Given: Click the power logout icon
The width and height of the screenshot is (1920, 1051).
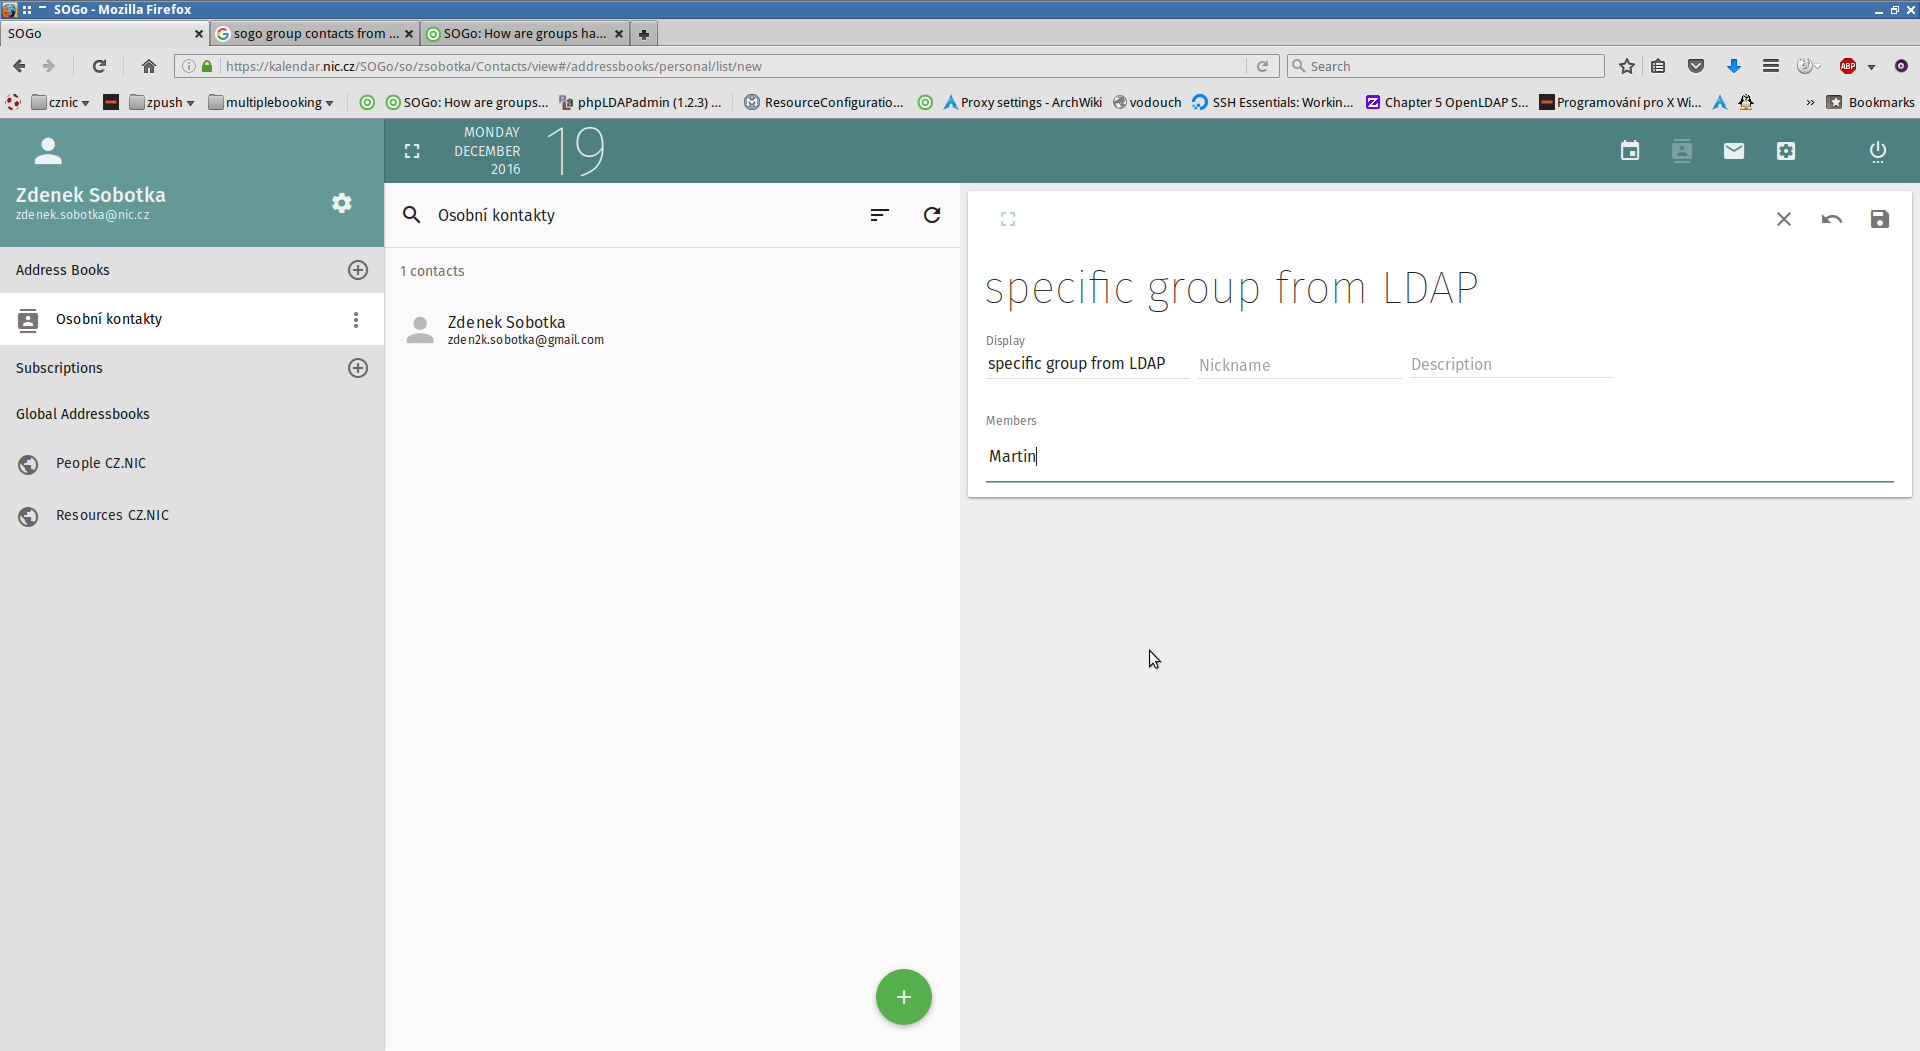Looking at the screenshot, I should 1878,151.
